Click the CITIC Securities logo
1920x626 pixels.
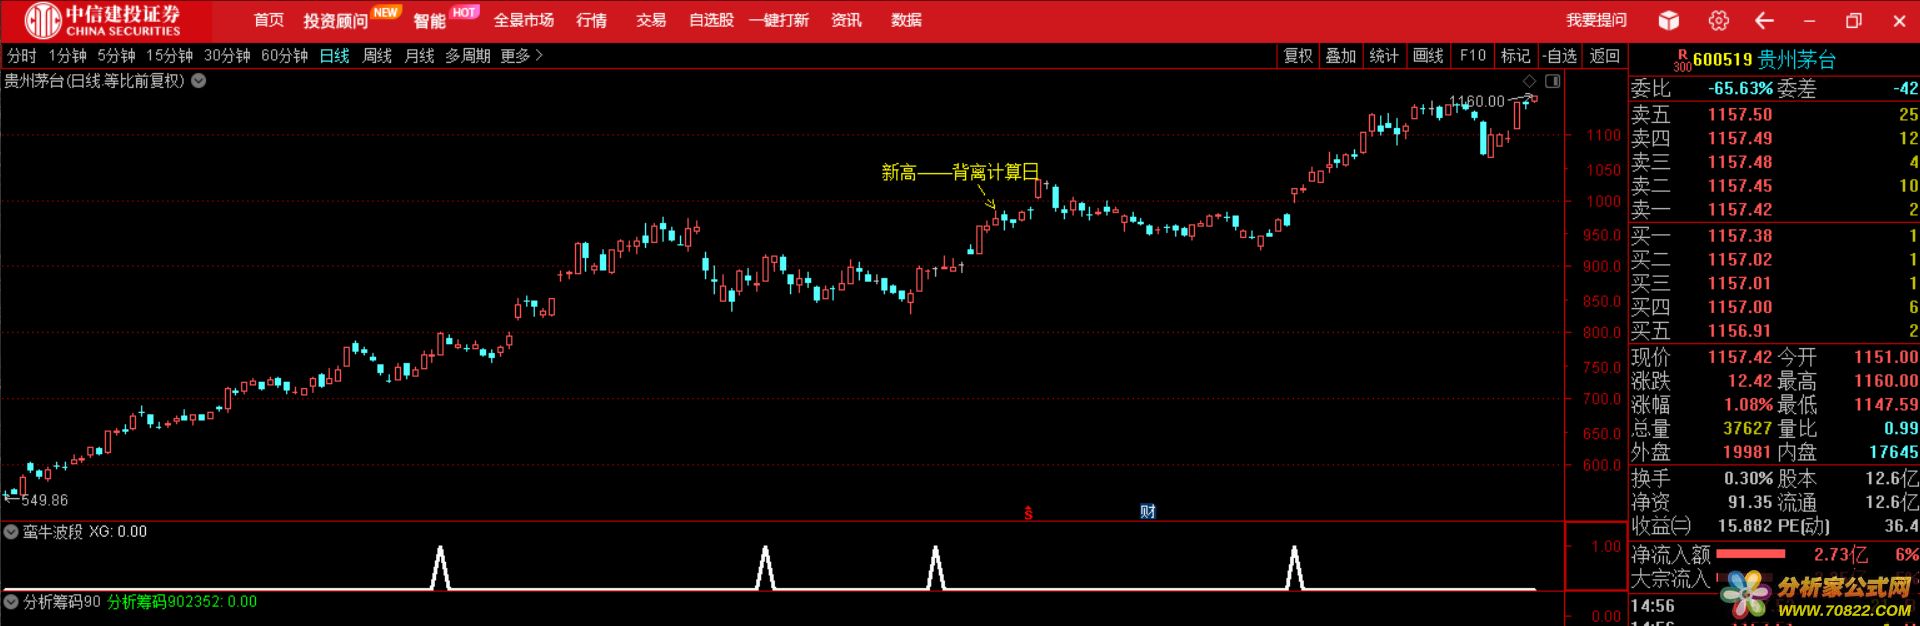[x=104, y=20]
